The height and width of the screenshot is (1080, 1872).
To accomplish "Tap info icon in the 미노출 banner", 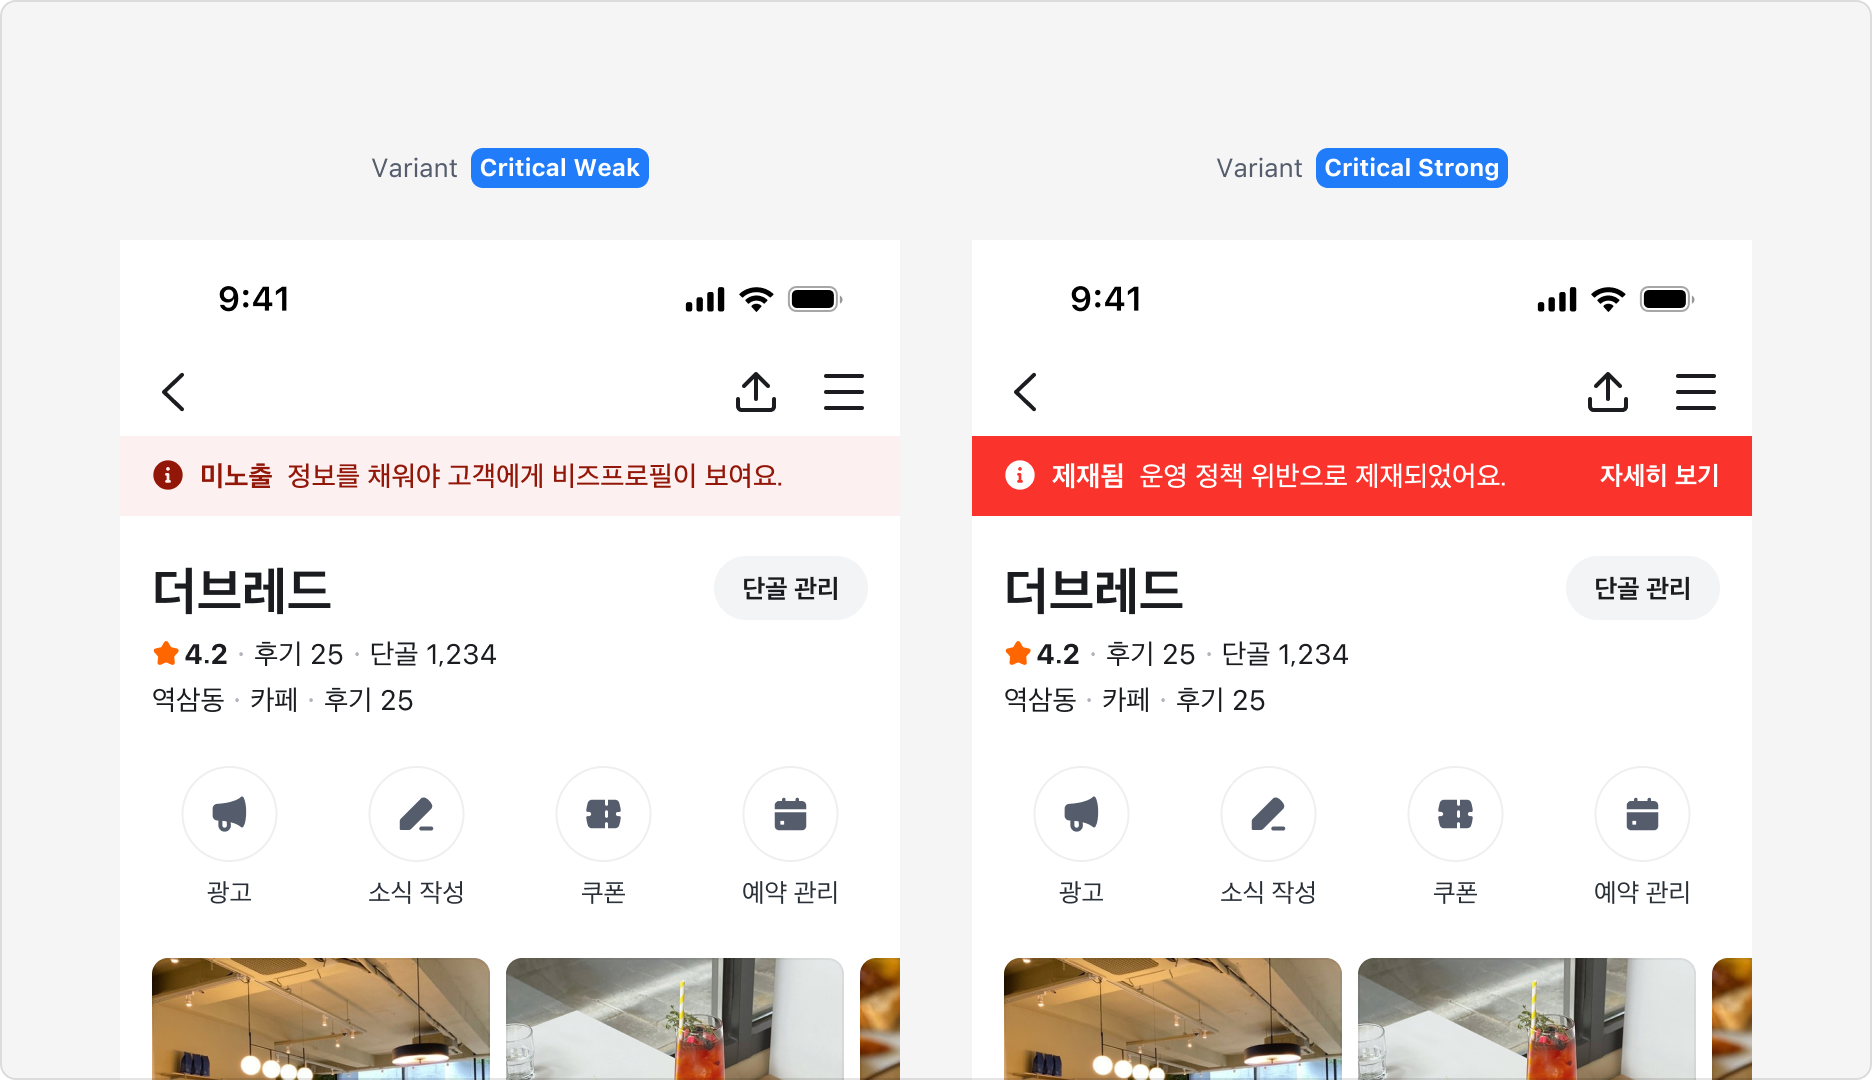I will pyautogui.click(x=167, y=476).
